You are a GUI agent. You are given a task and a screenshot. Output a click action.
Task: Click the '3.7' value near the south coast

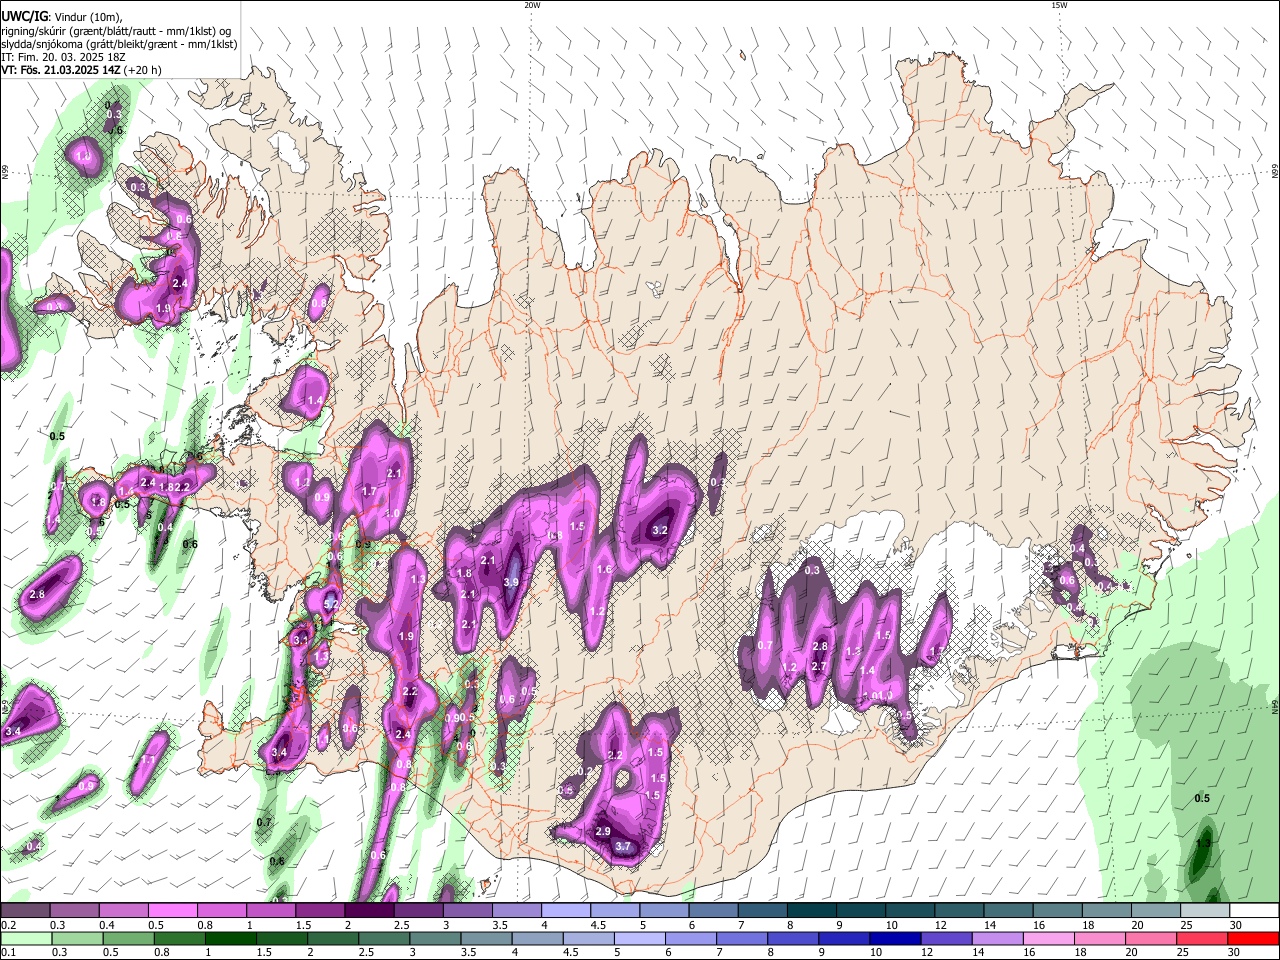tap(623, 847)
